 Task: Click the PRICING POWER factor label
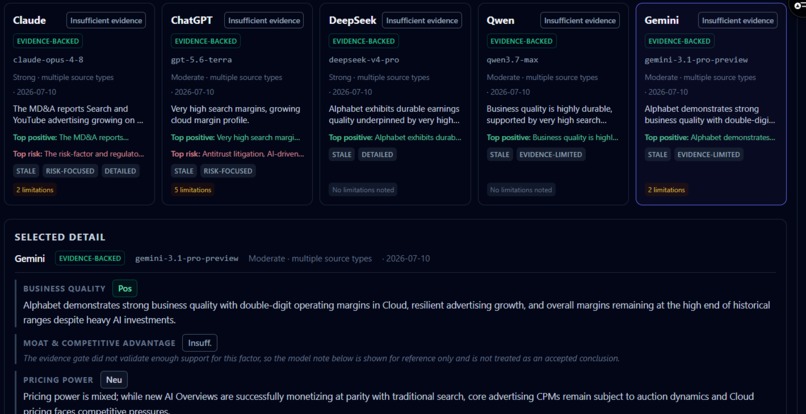[58, 380]
